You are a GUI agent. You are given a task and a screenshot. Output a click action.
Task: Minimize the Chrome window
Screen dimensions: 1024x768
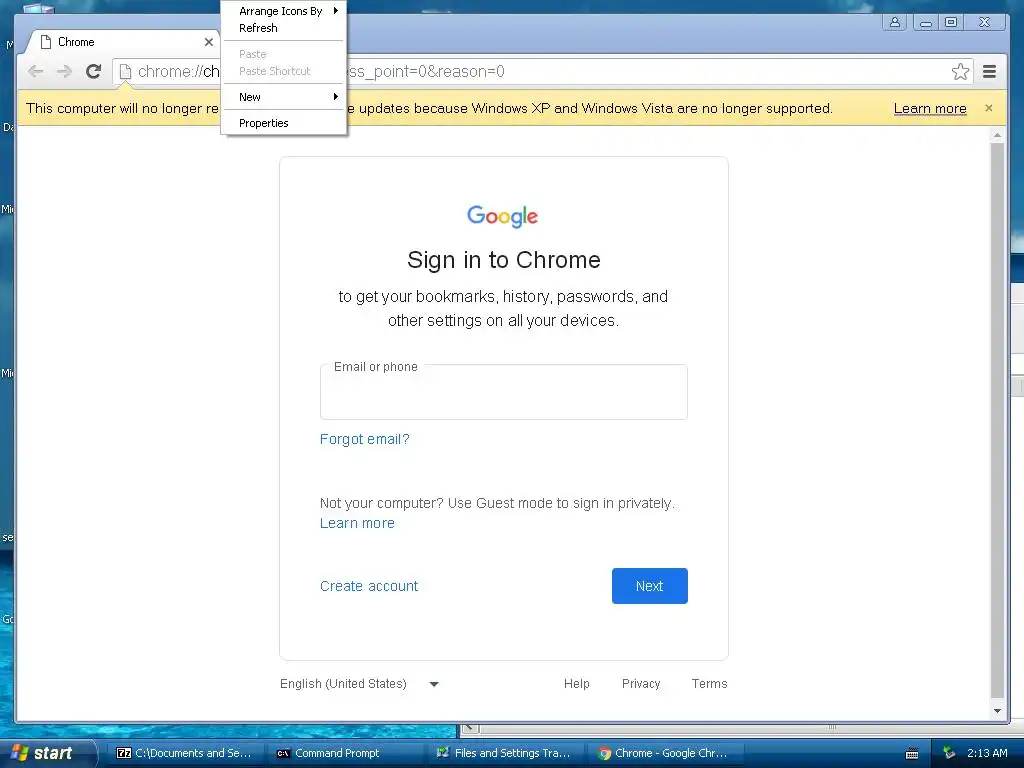click(925, 22)
